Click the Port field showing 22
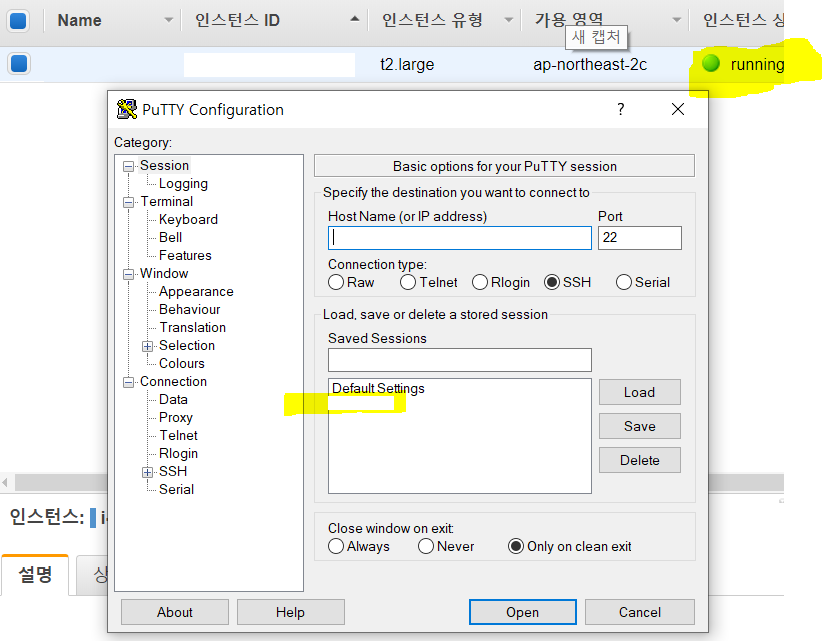The width and height of the screenshot is (822, 641). pyautogui.click(x=640, y=238)
